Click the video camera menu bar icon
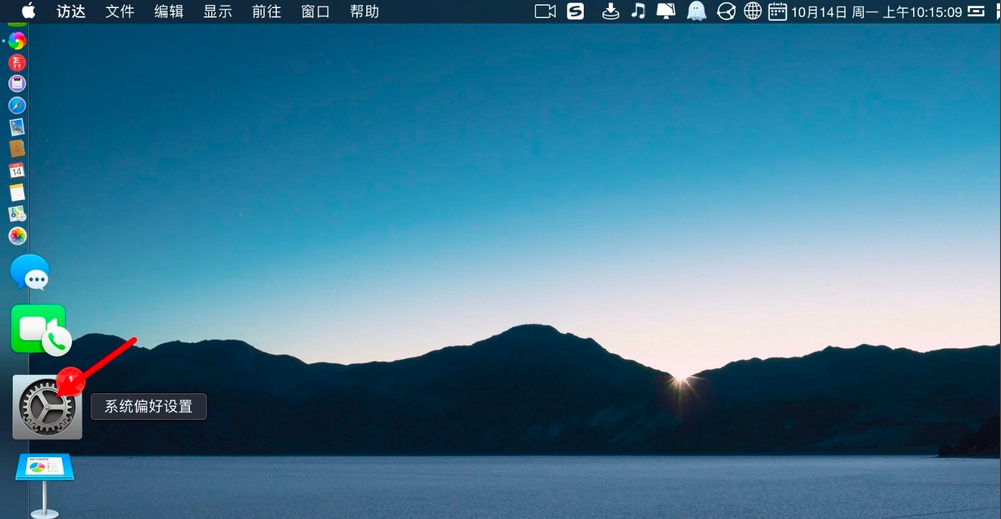Screen dimensions: 1001x519 [x=545, y=11]
